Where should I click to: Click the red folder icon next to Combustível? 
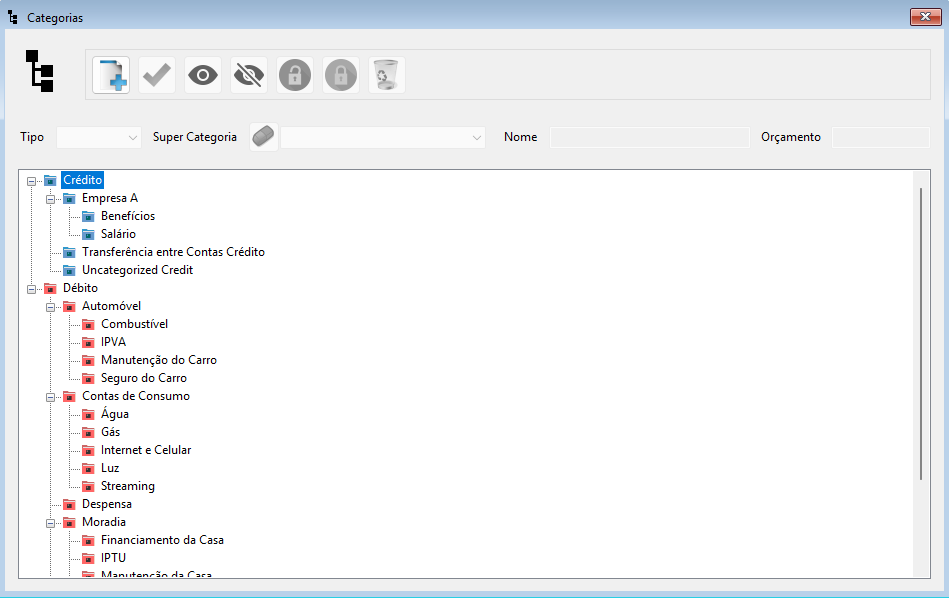(88, 324)
